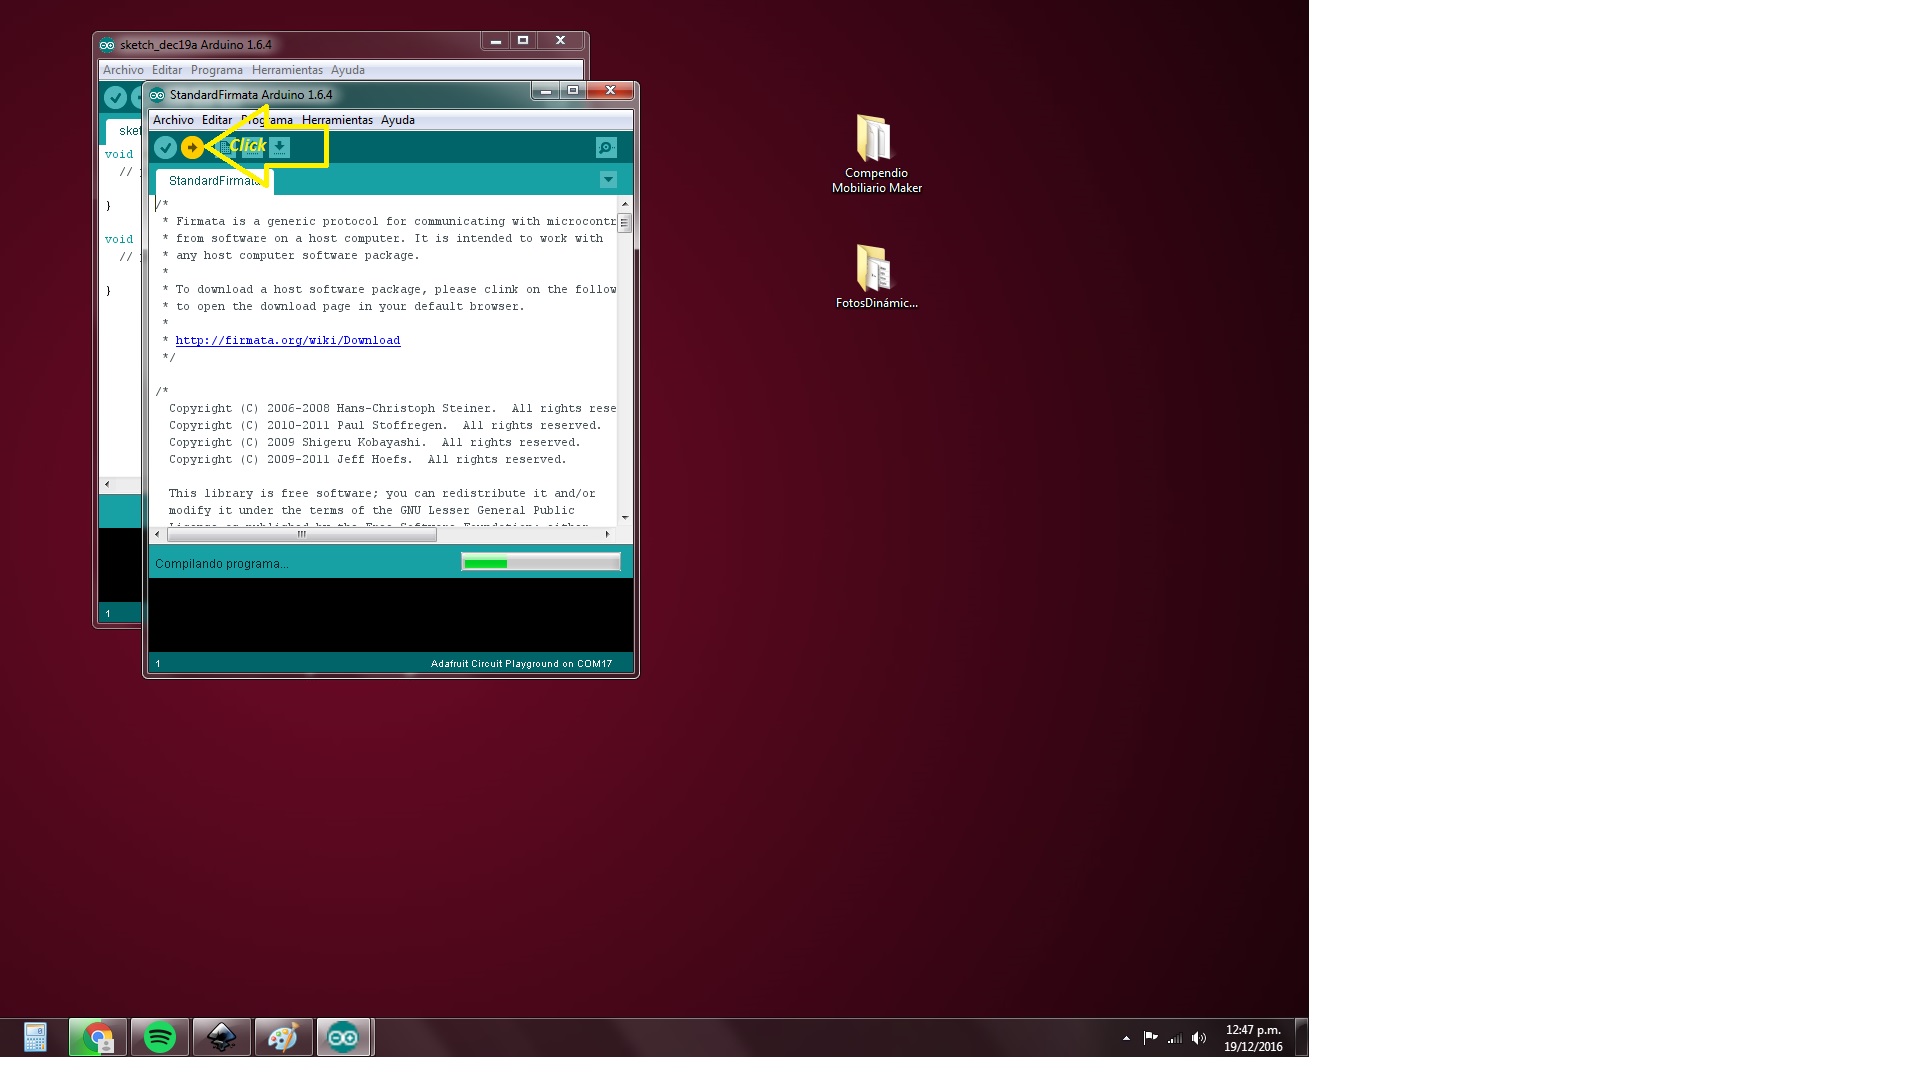This screenshot has height=1080, width=1920.
Task: Open Google Chrome from the taskbar
Action: [x=98, y=1038]
